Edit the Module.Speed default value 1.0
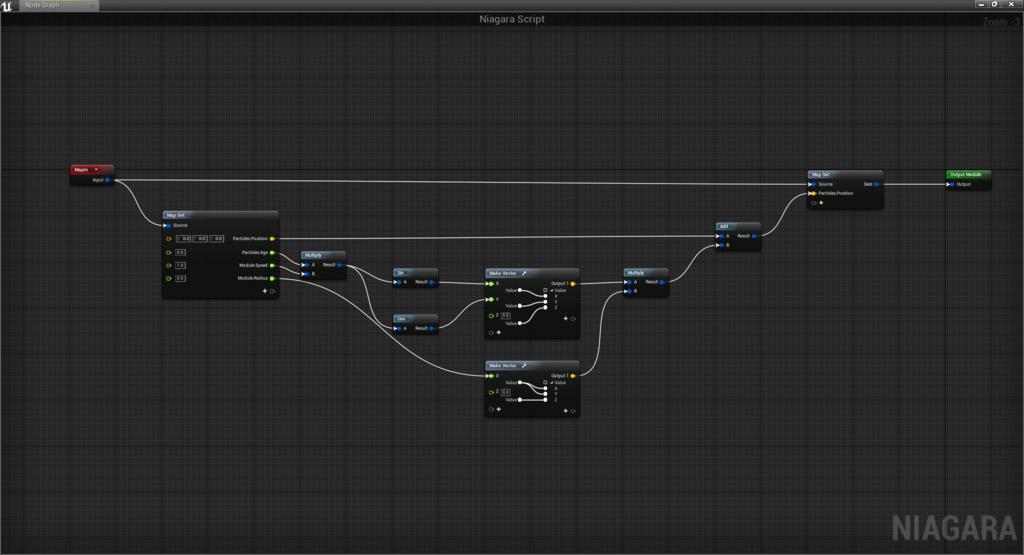This screenshot has height=555, width=1024. (180, 266)
